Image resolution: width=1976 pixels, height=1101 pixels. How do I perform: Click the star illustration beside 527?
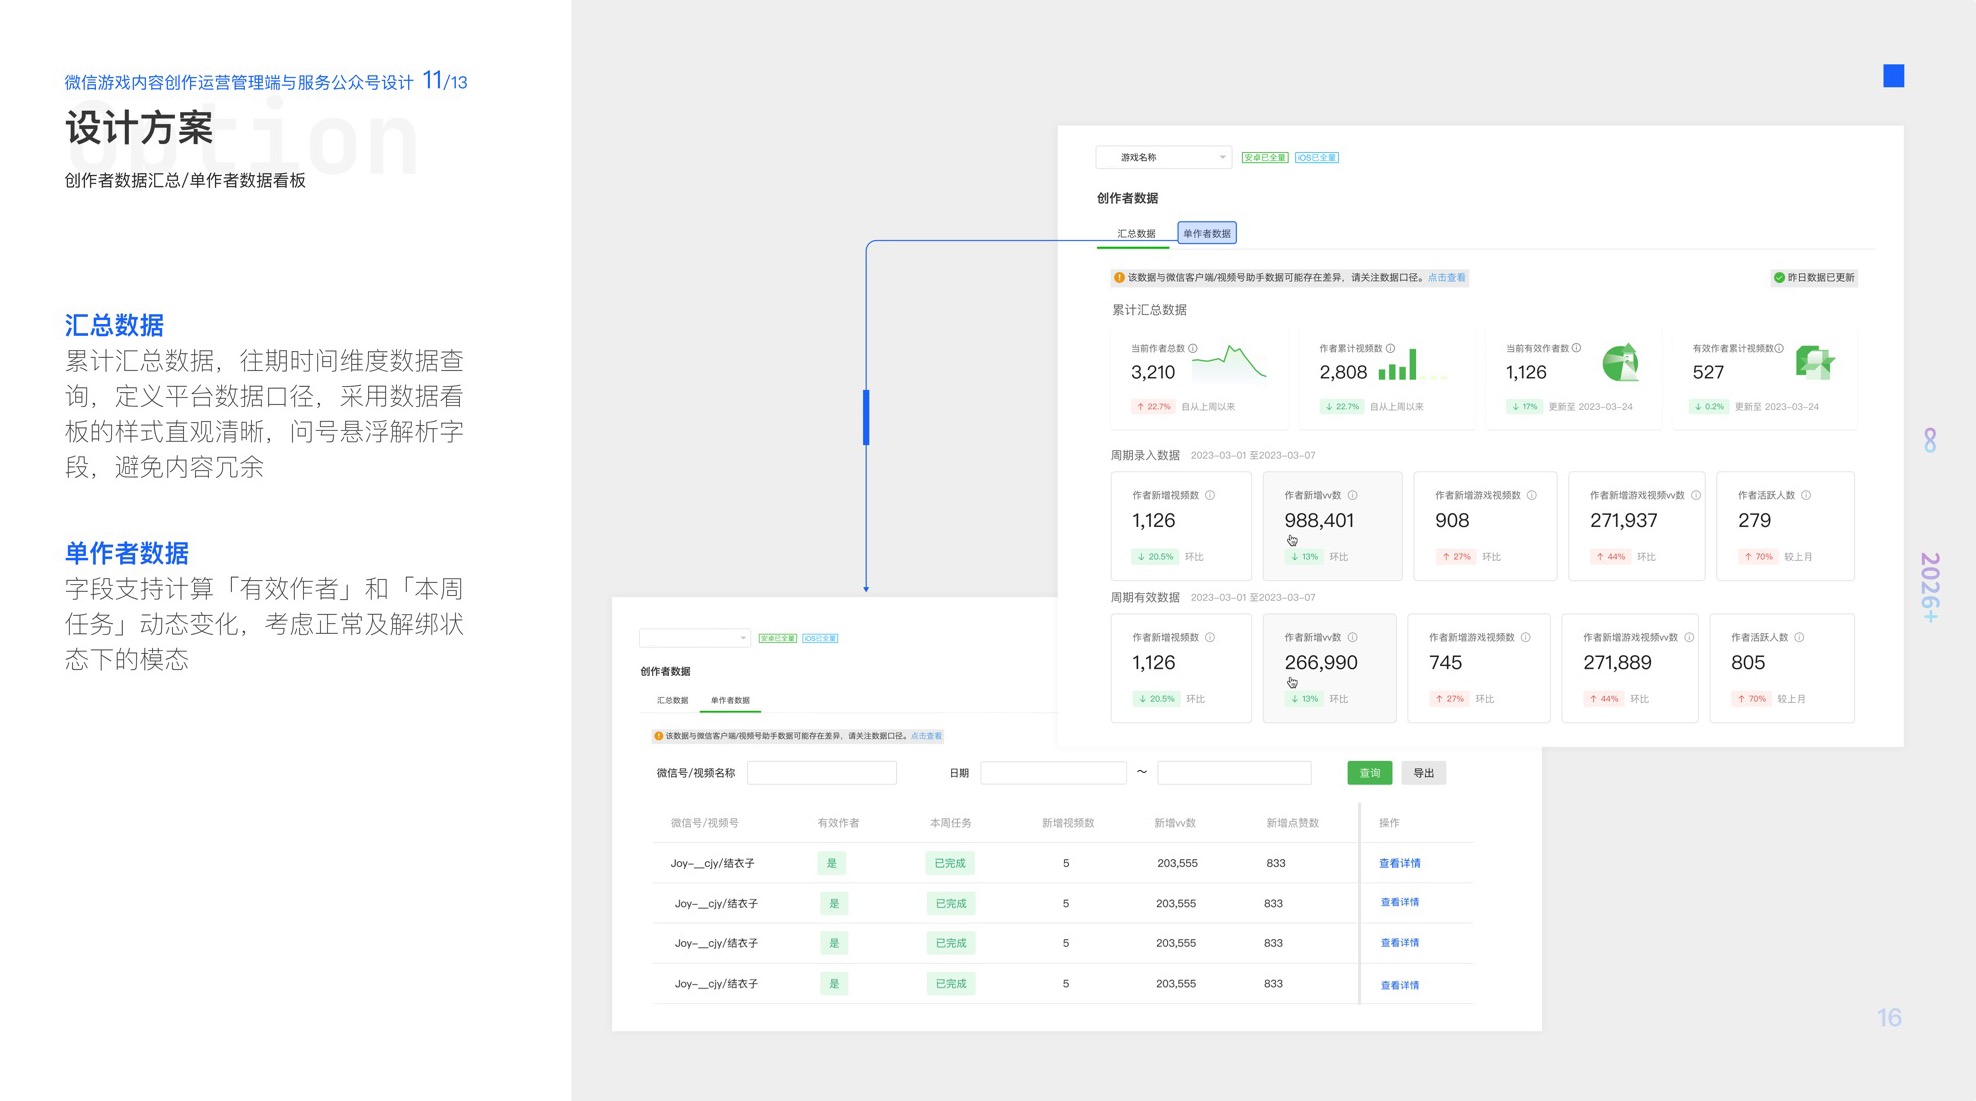[x=1814, y=361]
